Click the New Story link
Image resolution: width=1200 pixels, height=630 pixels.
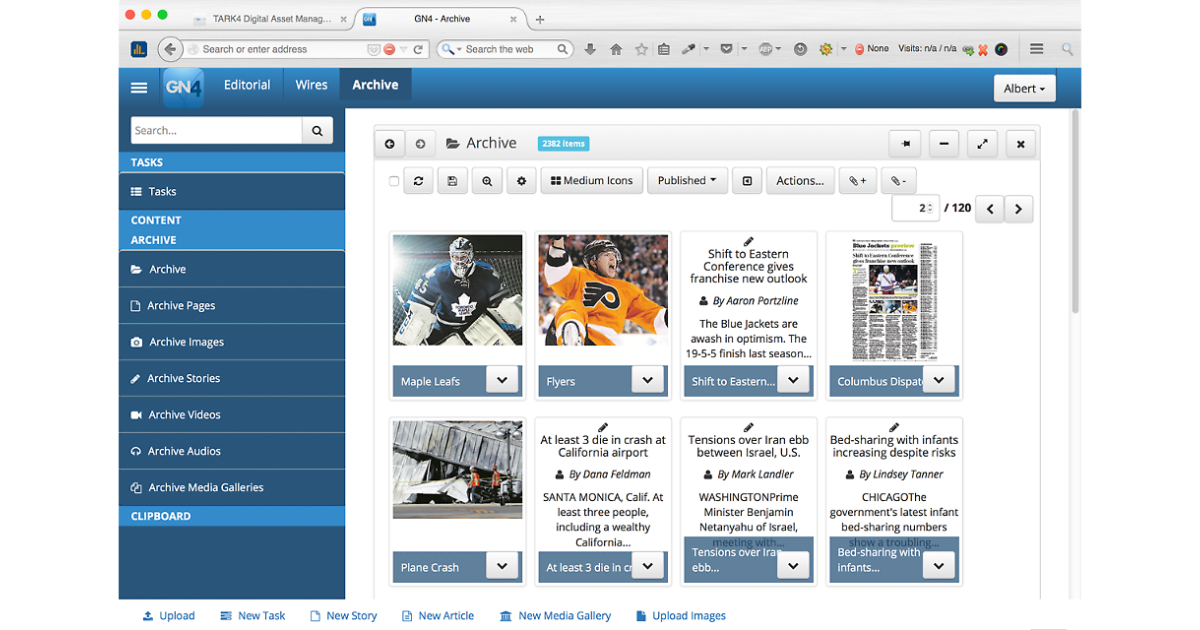(x=343, y=616)
